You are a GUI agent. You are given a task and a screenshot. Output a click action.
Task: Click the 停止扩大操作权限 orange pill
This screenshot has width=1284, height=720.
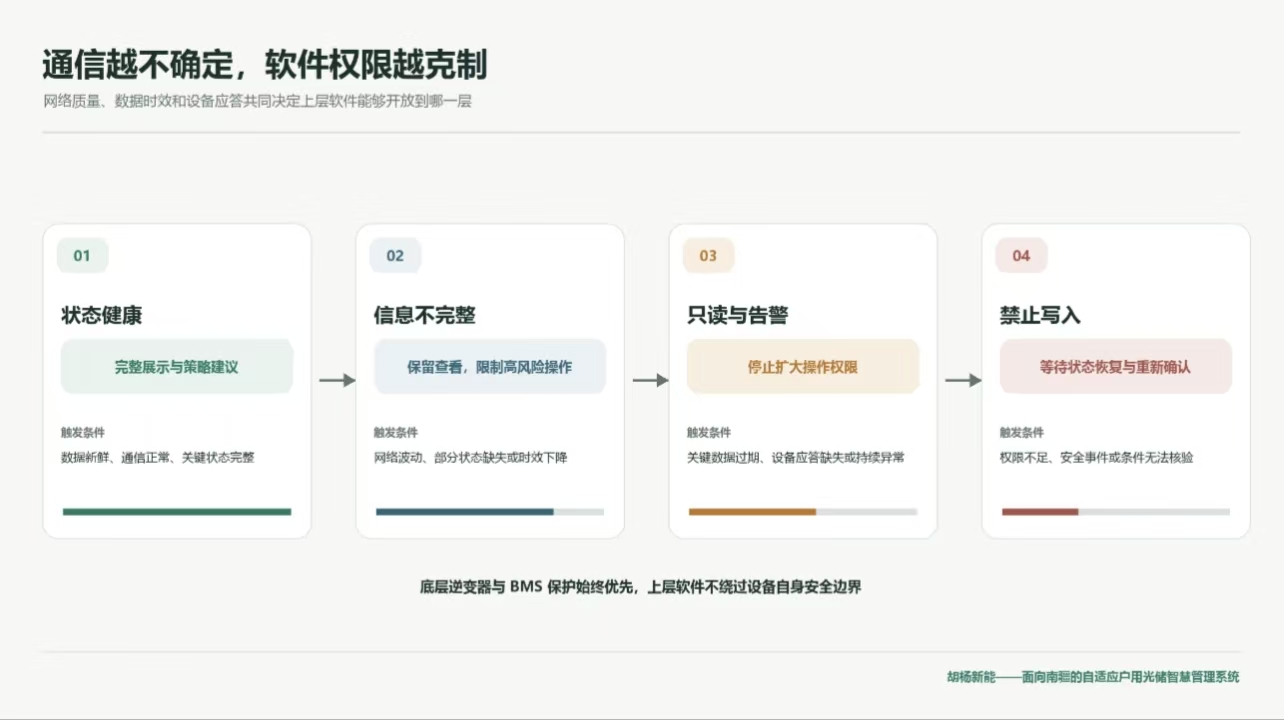click(803, 366)
